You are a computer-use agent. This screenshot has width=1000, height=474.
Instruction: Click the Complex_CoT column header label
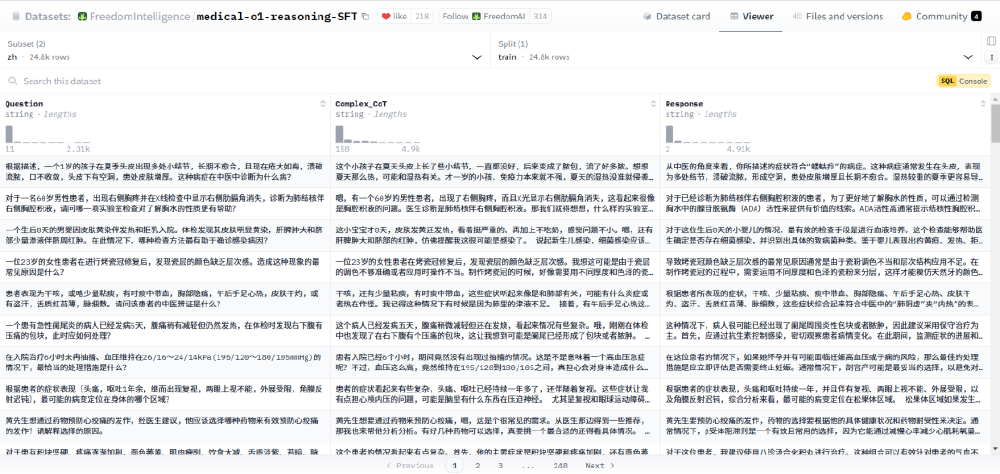tap(361, 104)
